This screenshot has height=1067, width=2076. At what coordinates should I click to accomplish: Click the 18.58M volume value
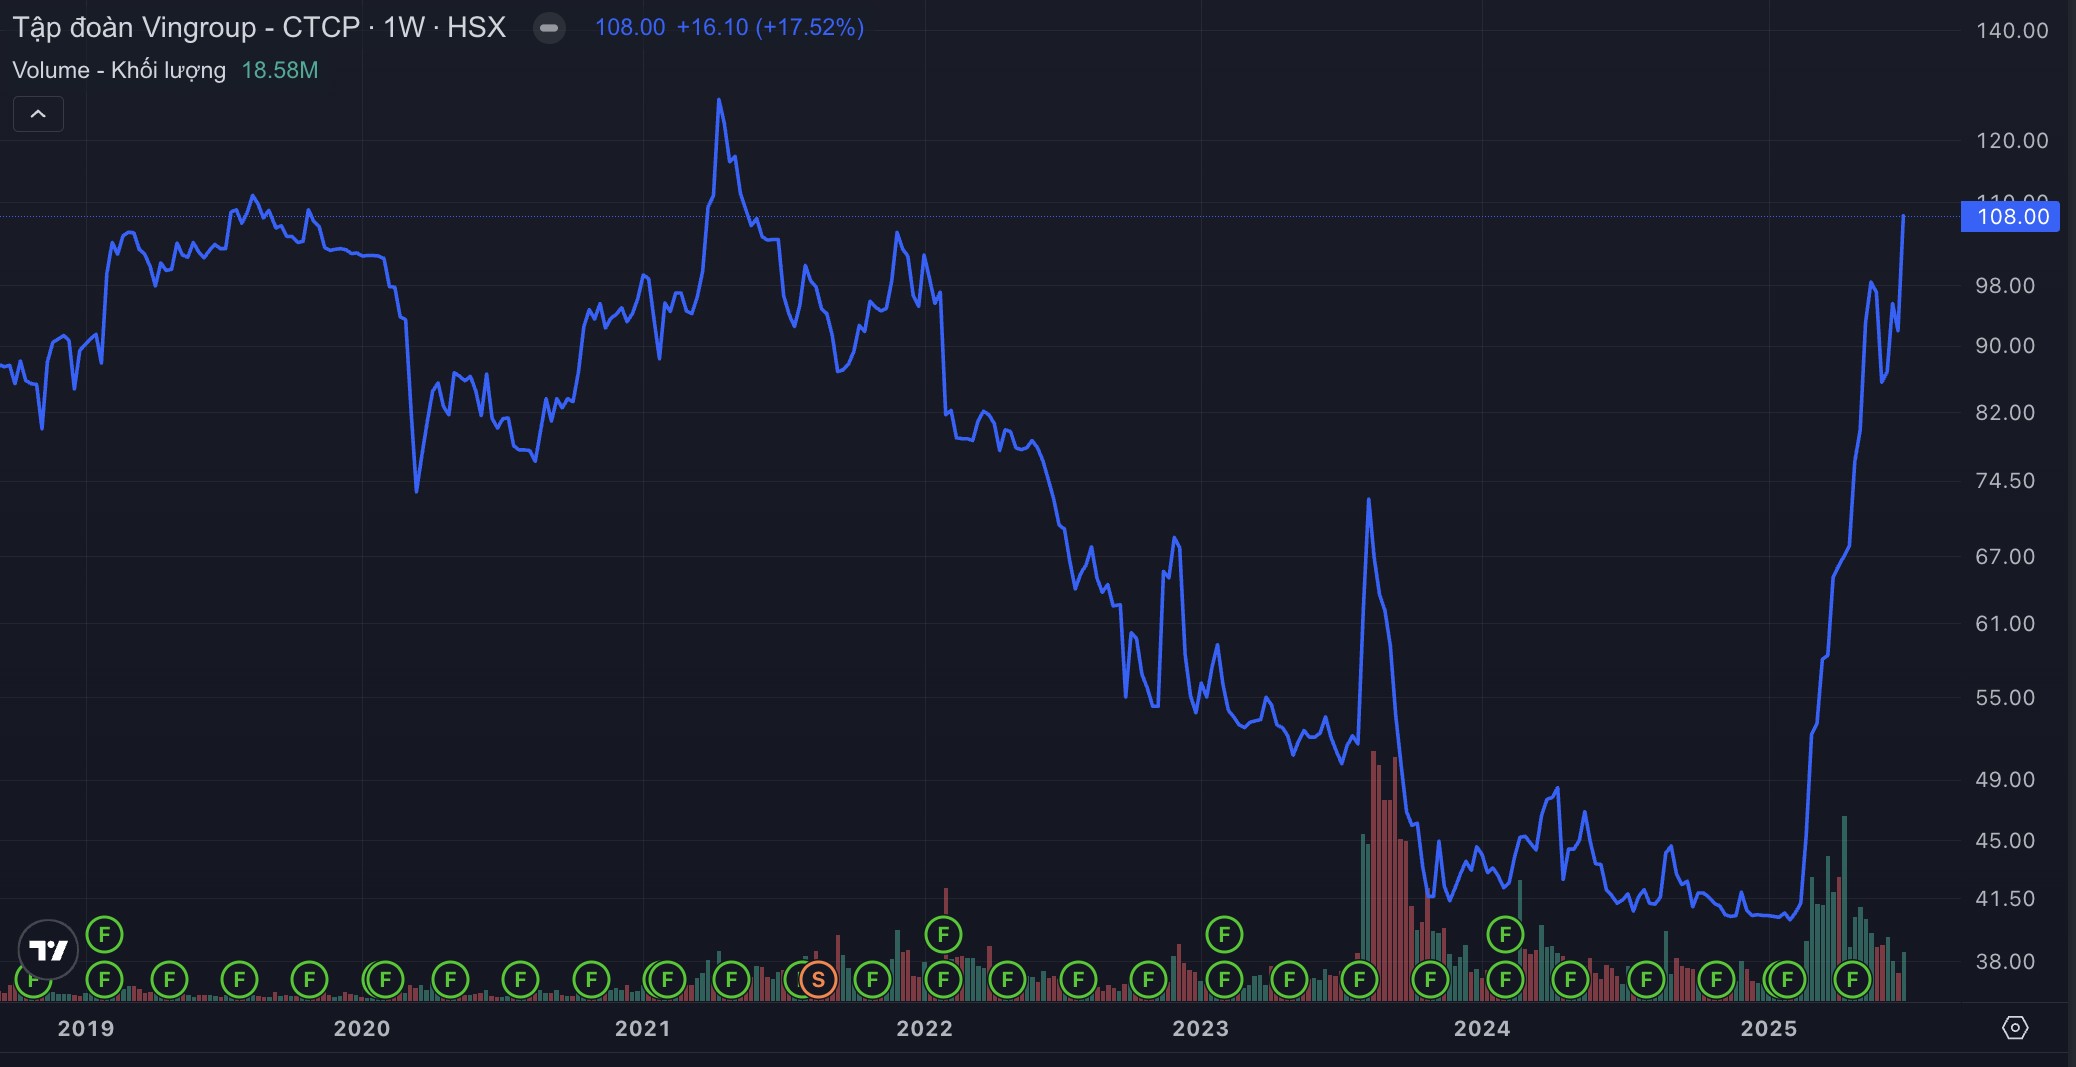tap(280, 70)
